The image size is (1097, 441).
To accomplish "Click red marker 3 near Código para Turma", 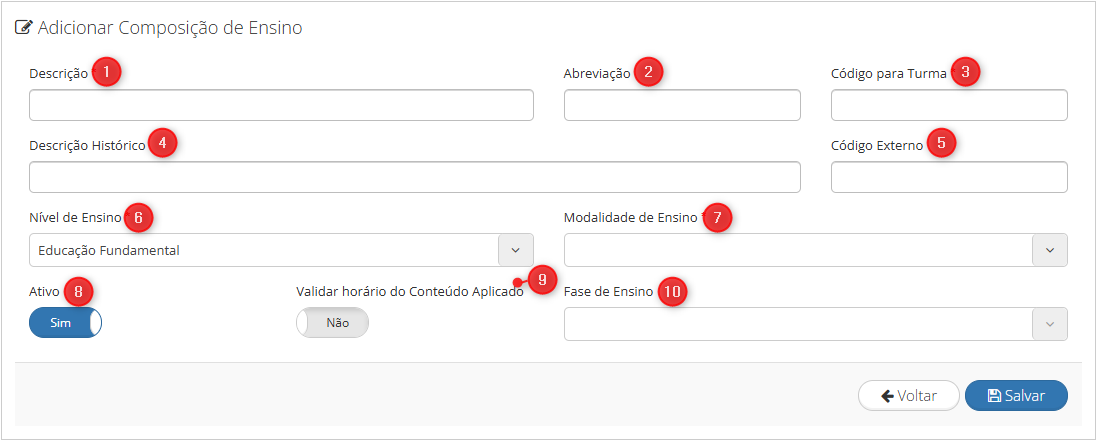I will (965, 72).
